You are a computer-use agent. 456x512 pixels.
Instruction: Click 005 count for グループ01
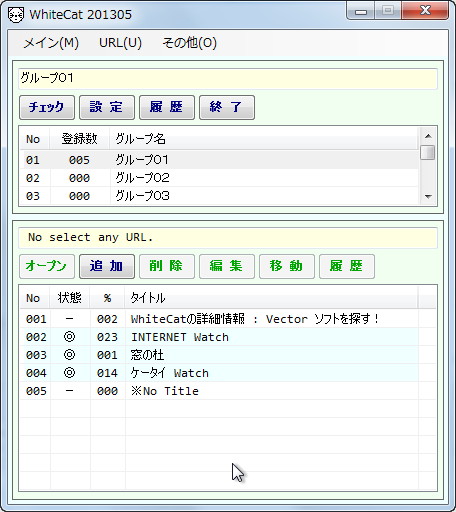(79, 160)
